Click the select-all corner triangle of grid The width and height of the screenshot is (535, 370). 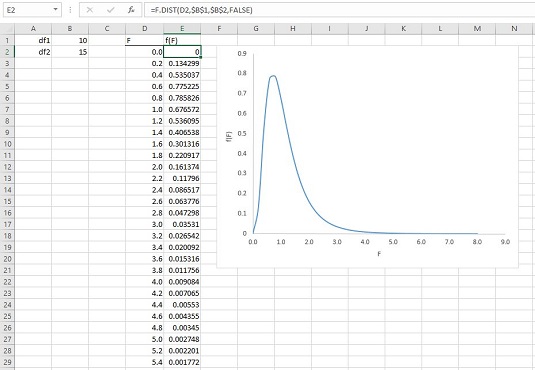7,29
